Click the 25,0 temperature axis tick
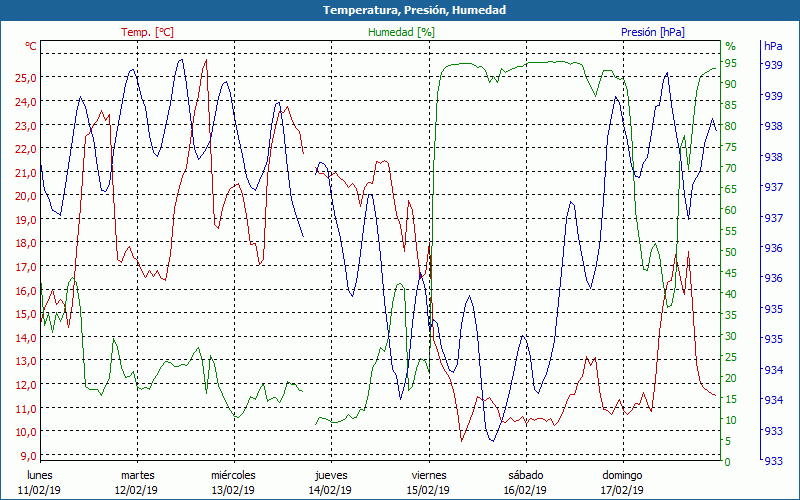 click(27, 78)
